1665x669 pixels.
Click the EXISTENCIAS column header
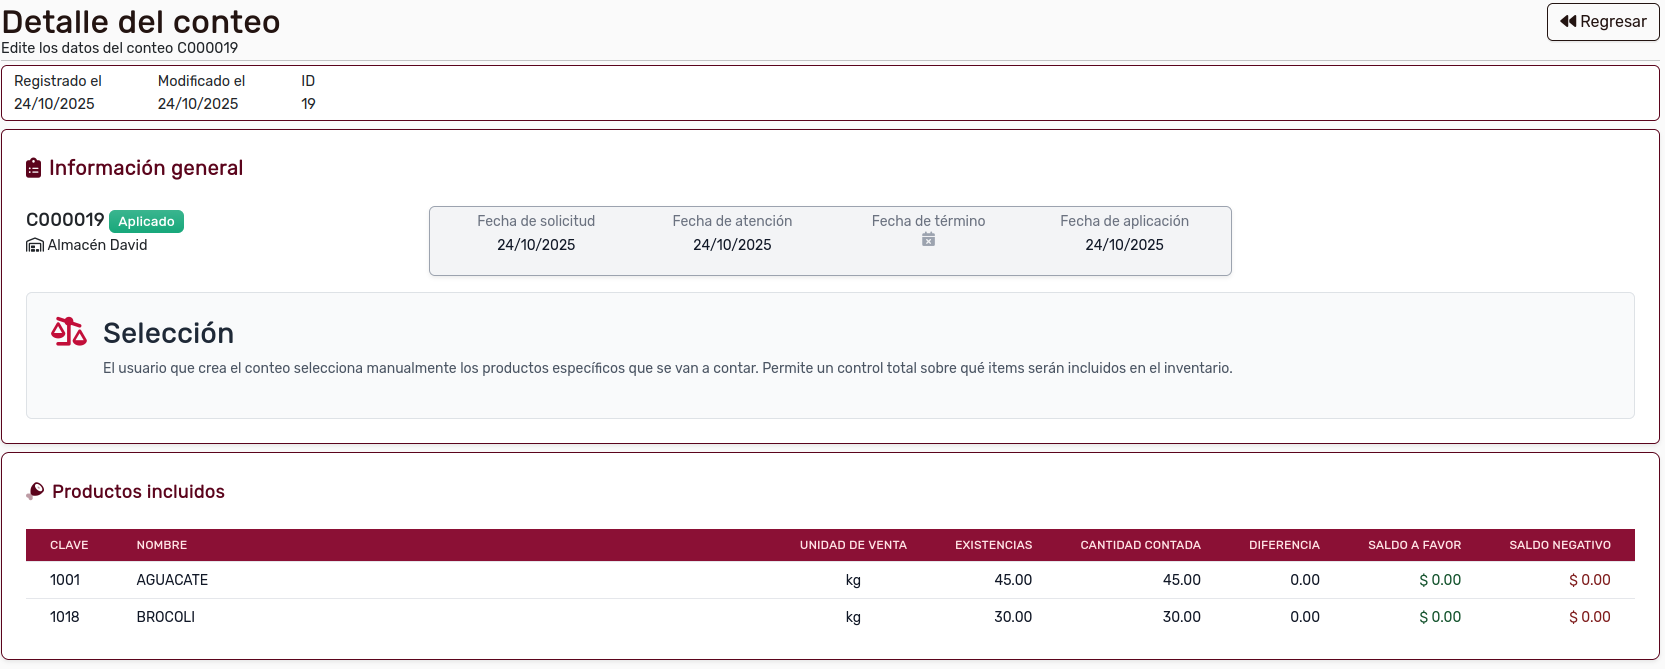pos(993,545)
